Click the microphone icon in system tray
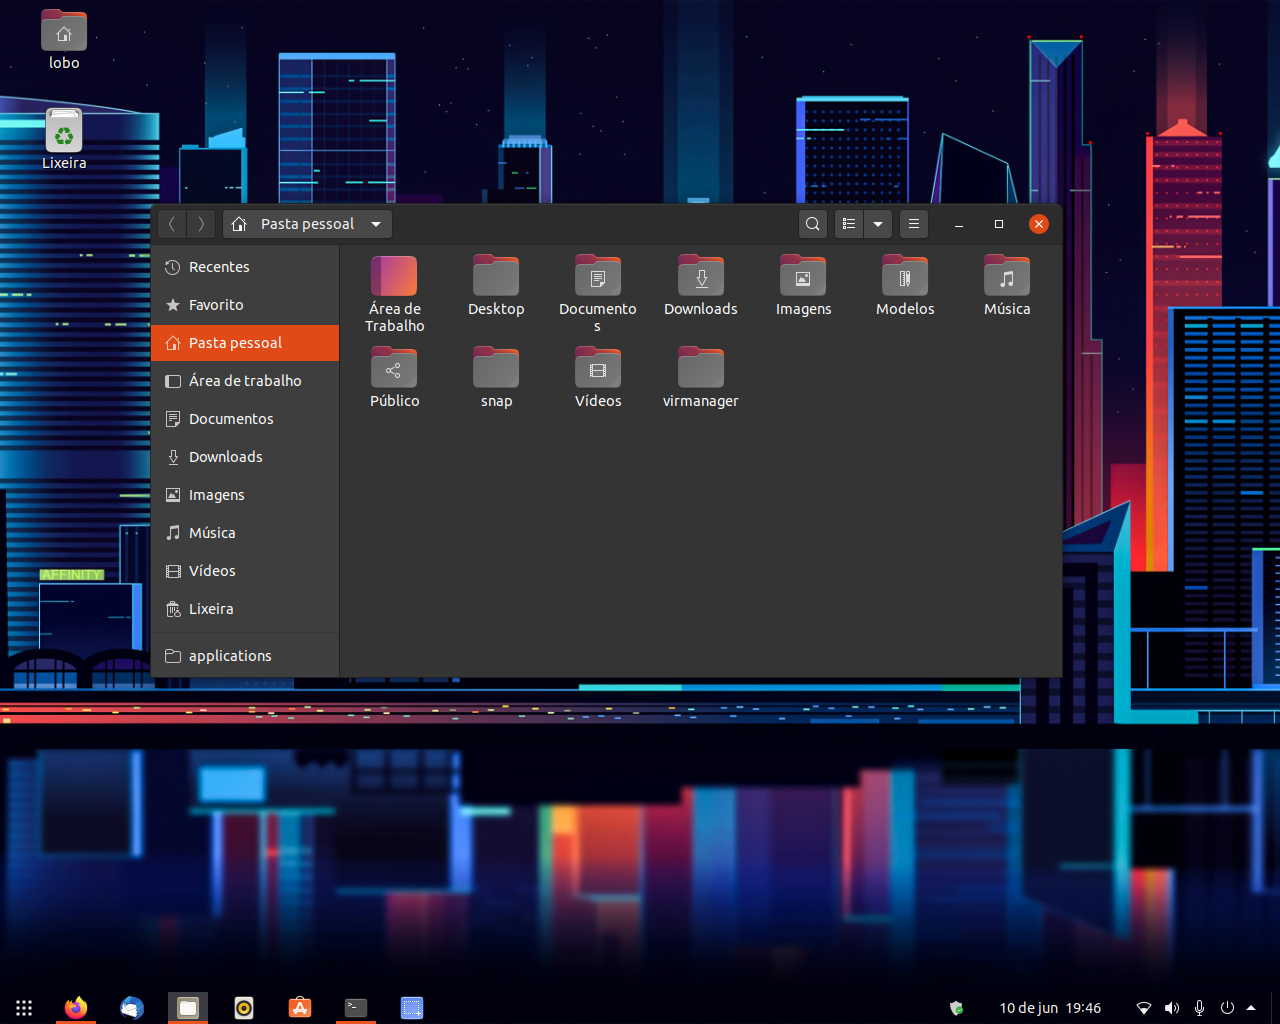Image resolution: width=1280 pixels, height=1024 pixels. click(x=1199, y=1007)
